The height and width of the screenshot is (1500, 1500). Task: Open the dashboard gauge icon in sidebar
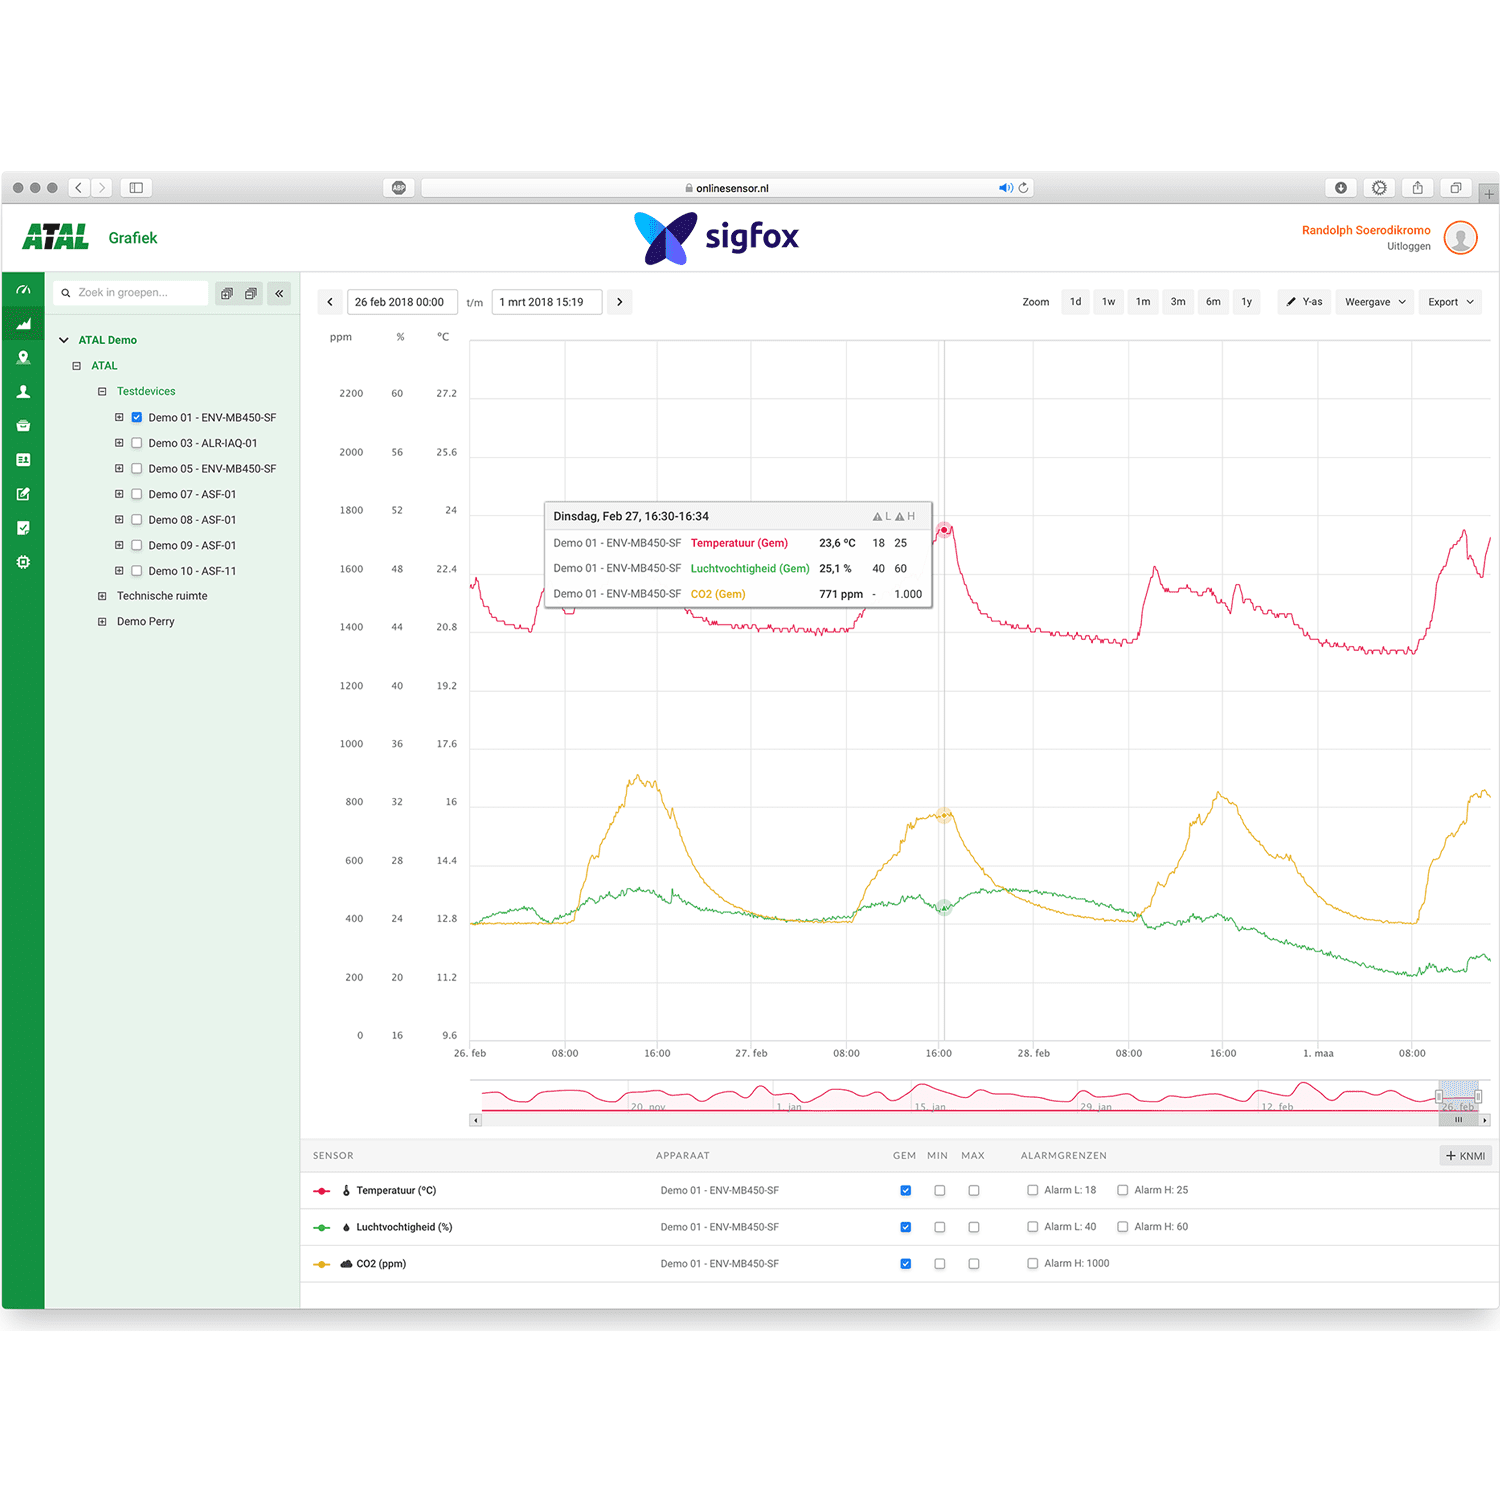(23, 290)
